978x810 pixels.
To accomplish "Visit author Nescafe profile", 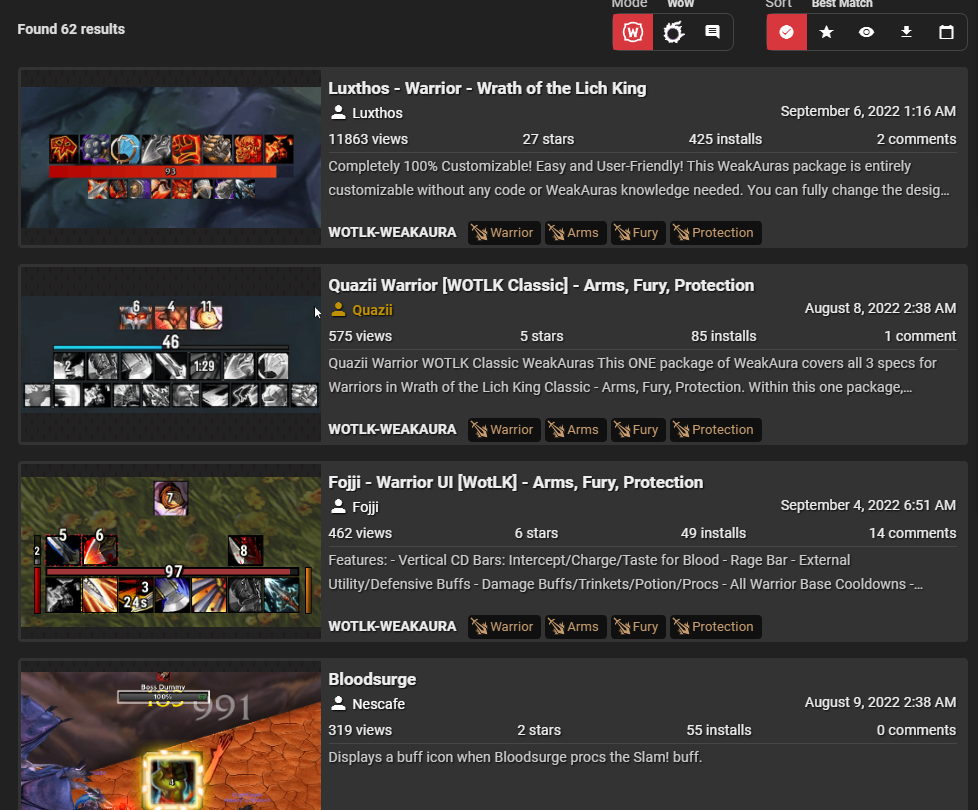I will [x=379, y=704].
